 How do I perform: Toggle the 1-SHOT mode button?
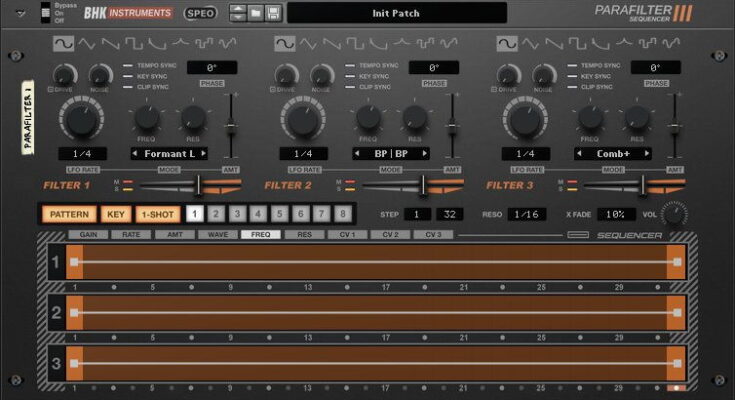pos(157,214)
